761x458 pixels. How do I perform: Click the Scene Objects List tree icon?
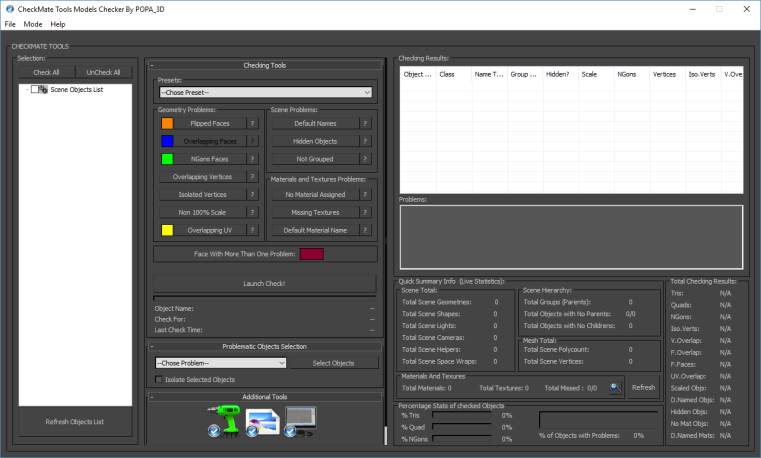tap(44, 89)
